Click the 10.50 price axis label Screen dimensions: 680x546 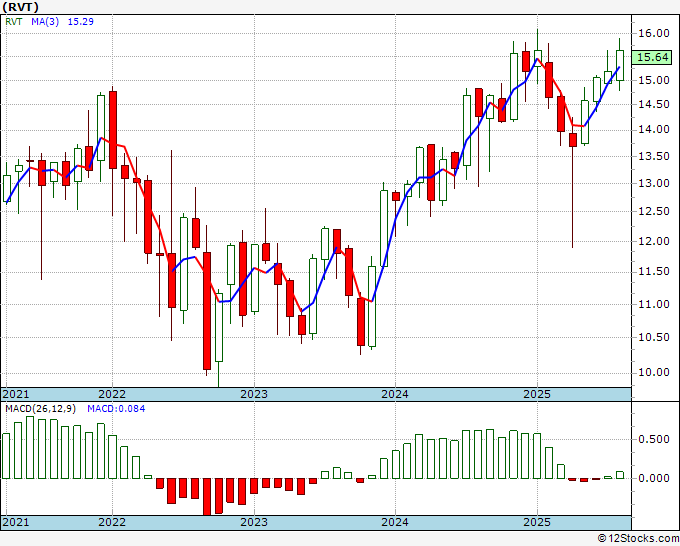pyautogui.click(x=654, y=337)
